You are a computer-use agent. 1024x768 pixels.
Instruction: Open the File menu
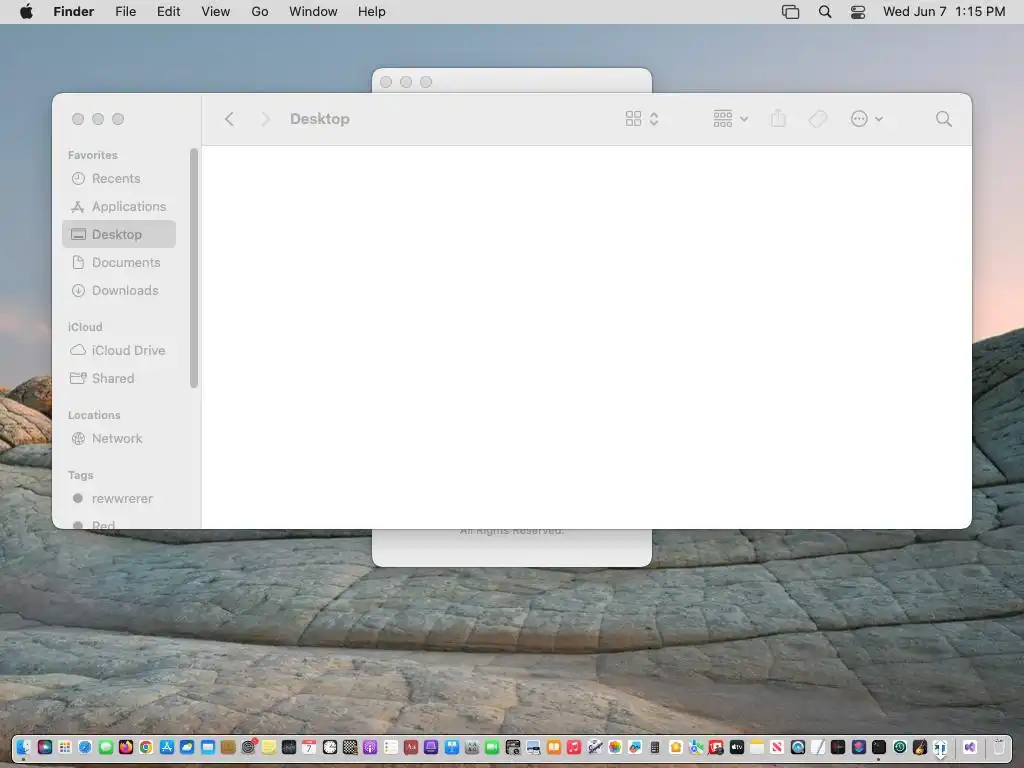click(125, 12)
